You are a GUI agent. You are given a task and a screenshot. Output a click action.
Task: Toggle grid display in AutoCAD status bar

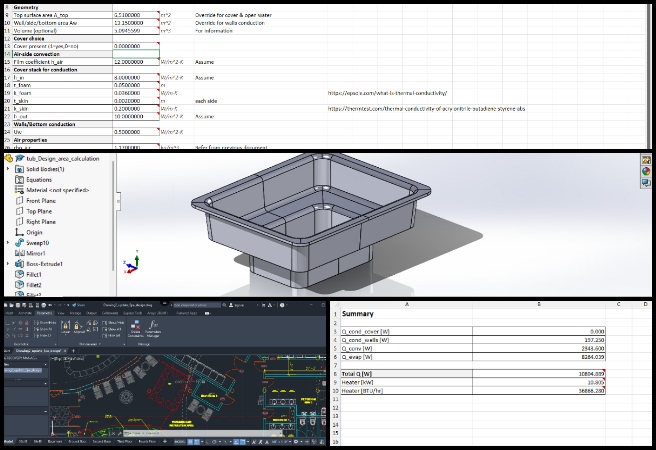(x=190, y=441)
